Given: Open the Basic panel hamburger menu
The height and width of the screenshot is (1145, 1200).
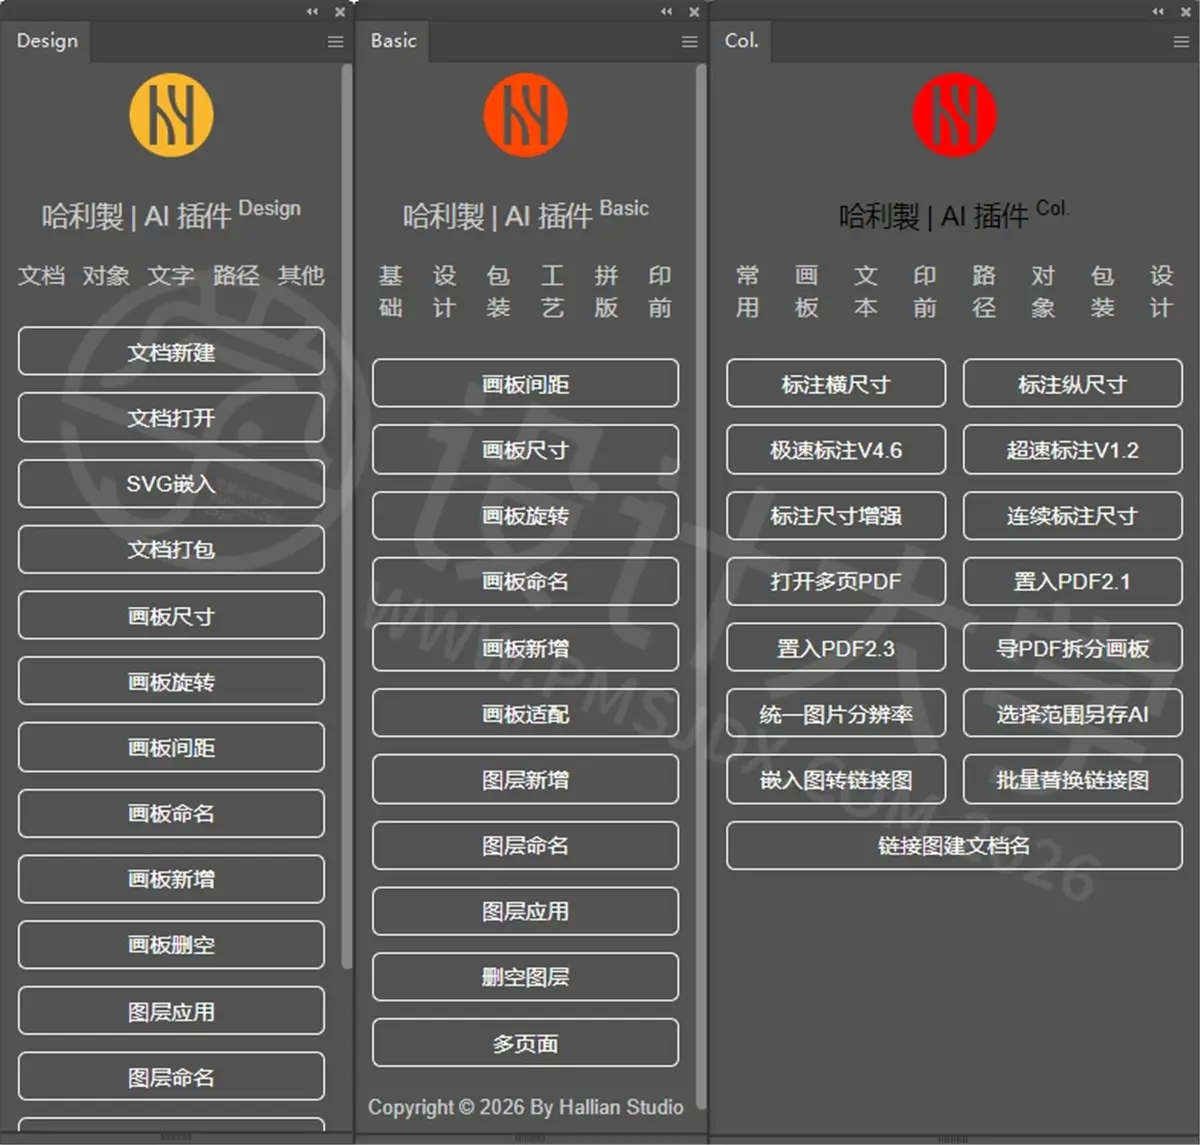Looking at the screenshot, I should pos(689,42).
